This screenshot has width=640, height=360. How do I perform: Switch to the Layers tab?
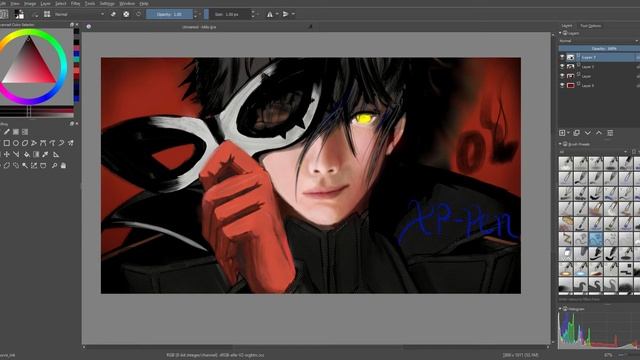tap(567, 26)
